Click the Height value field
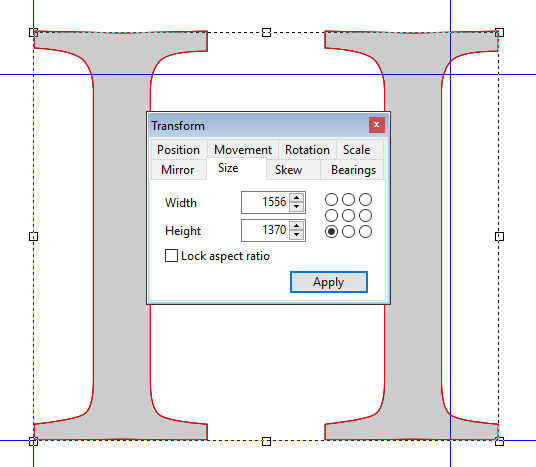536x467 pixels. 265,230
